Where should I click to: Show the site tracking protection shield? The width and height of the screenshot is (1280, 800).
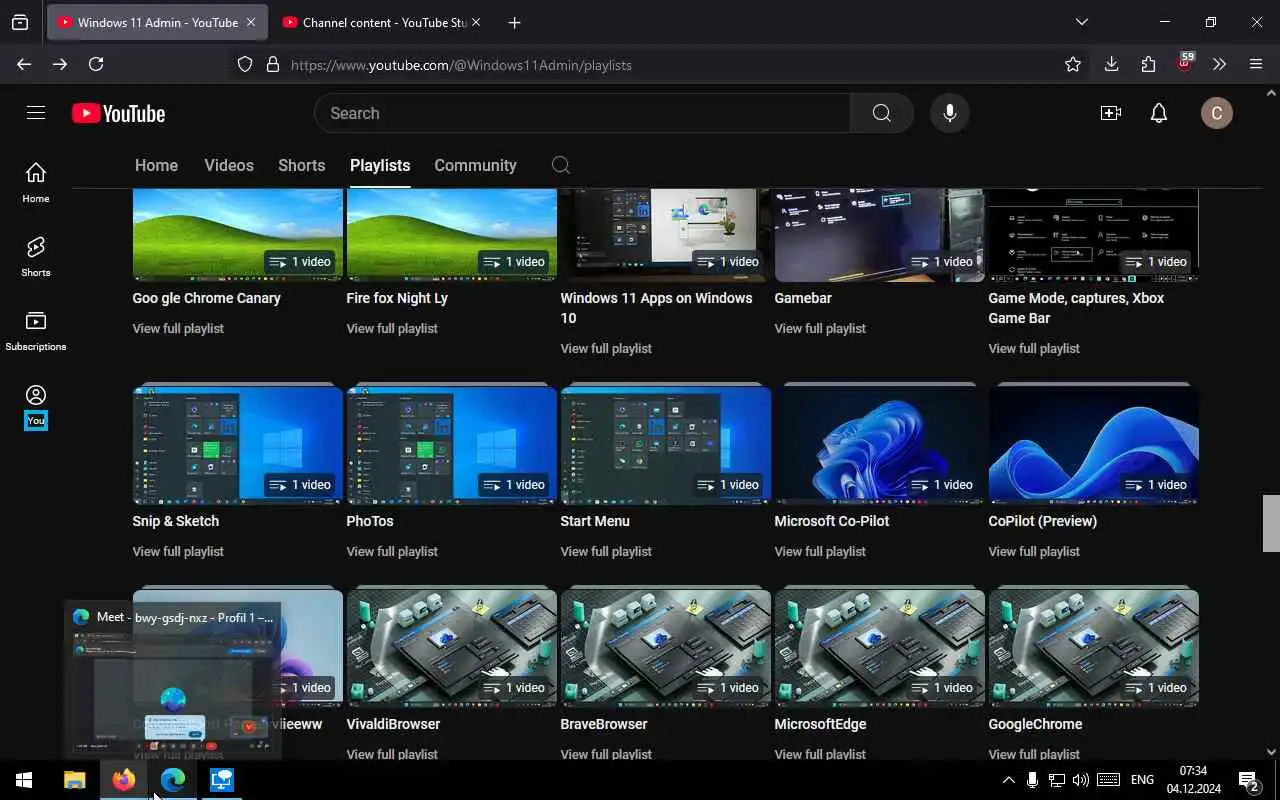point(245,64)
